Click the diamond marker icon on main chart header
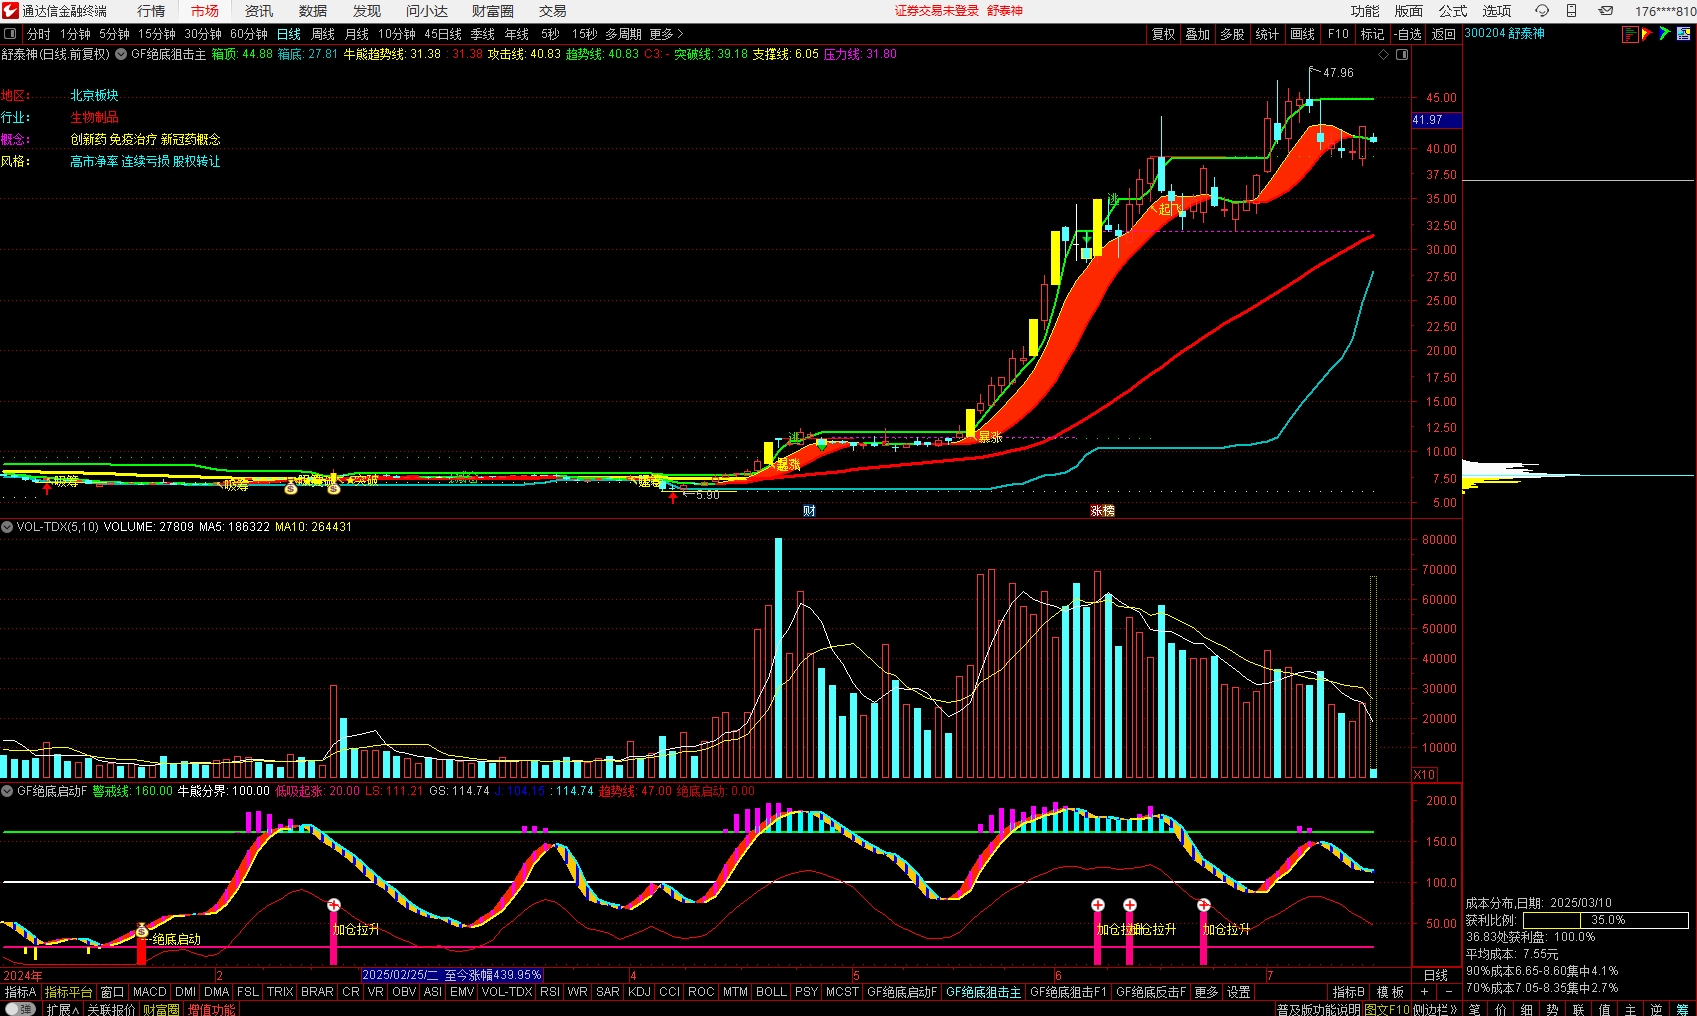The image size is (1697, 1016). (x=1384, y=54)
